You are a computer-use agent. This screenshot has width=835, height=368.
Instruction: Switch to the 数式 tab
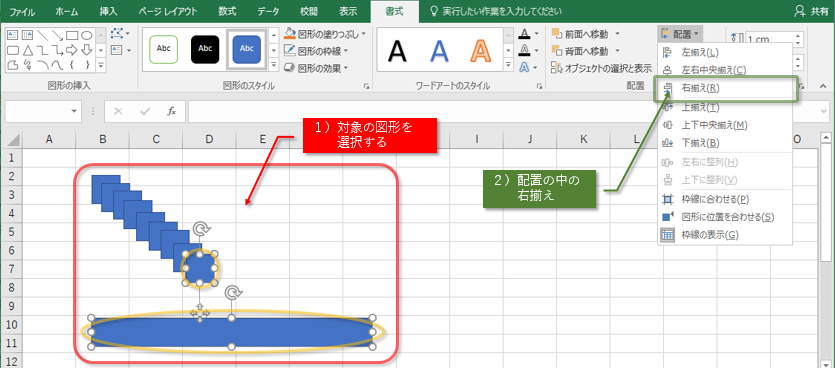coord(227,11)
